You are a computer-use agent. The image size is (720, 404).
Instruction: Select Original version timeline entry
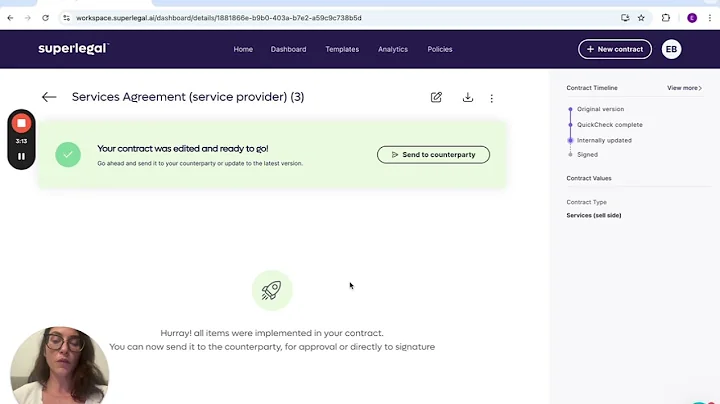coord(600,109)
